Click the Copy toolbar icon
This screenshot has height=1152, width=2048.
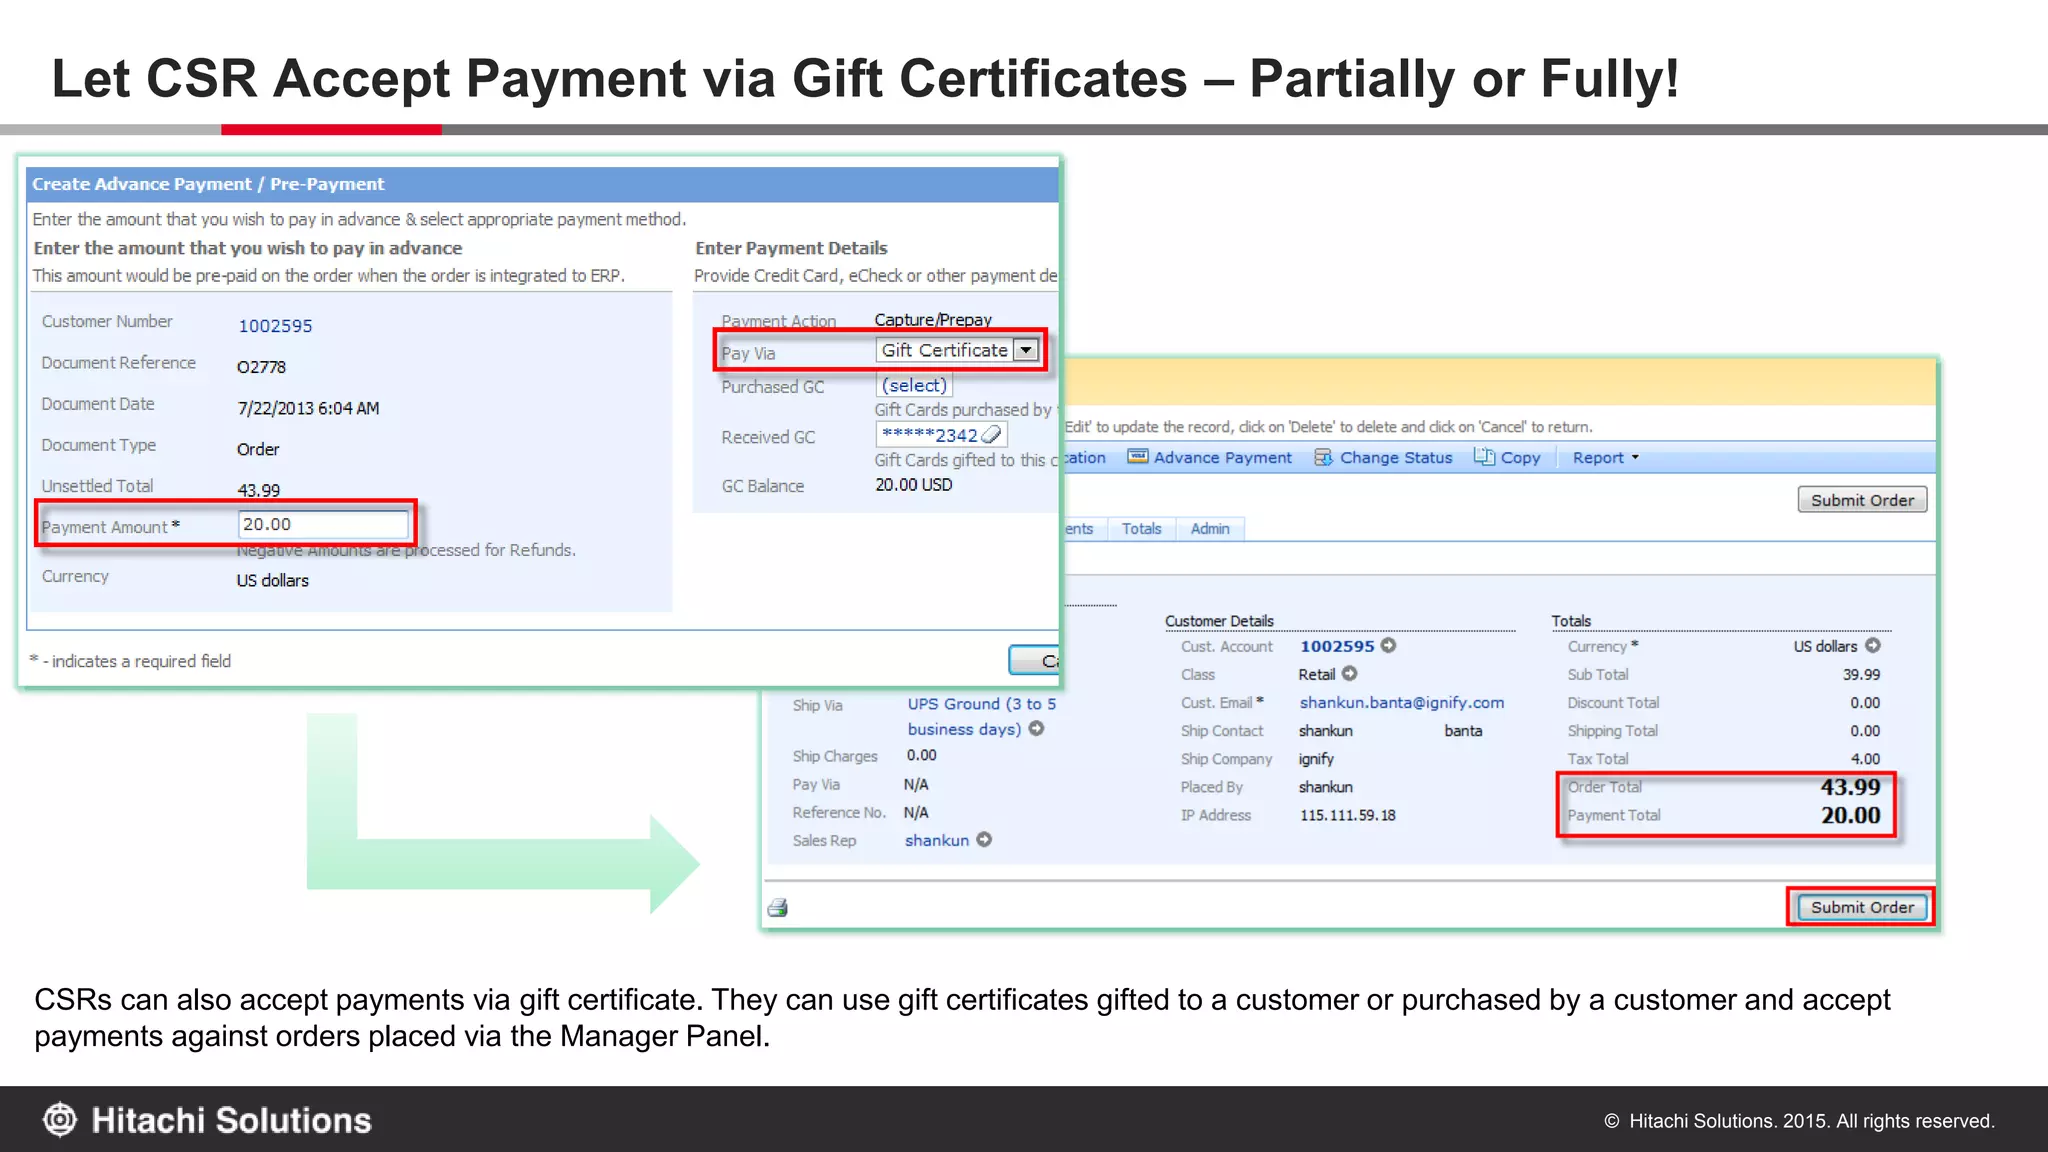coord(1484,457)
